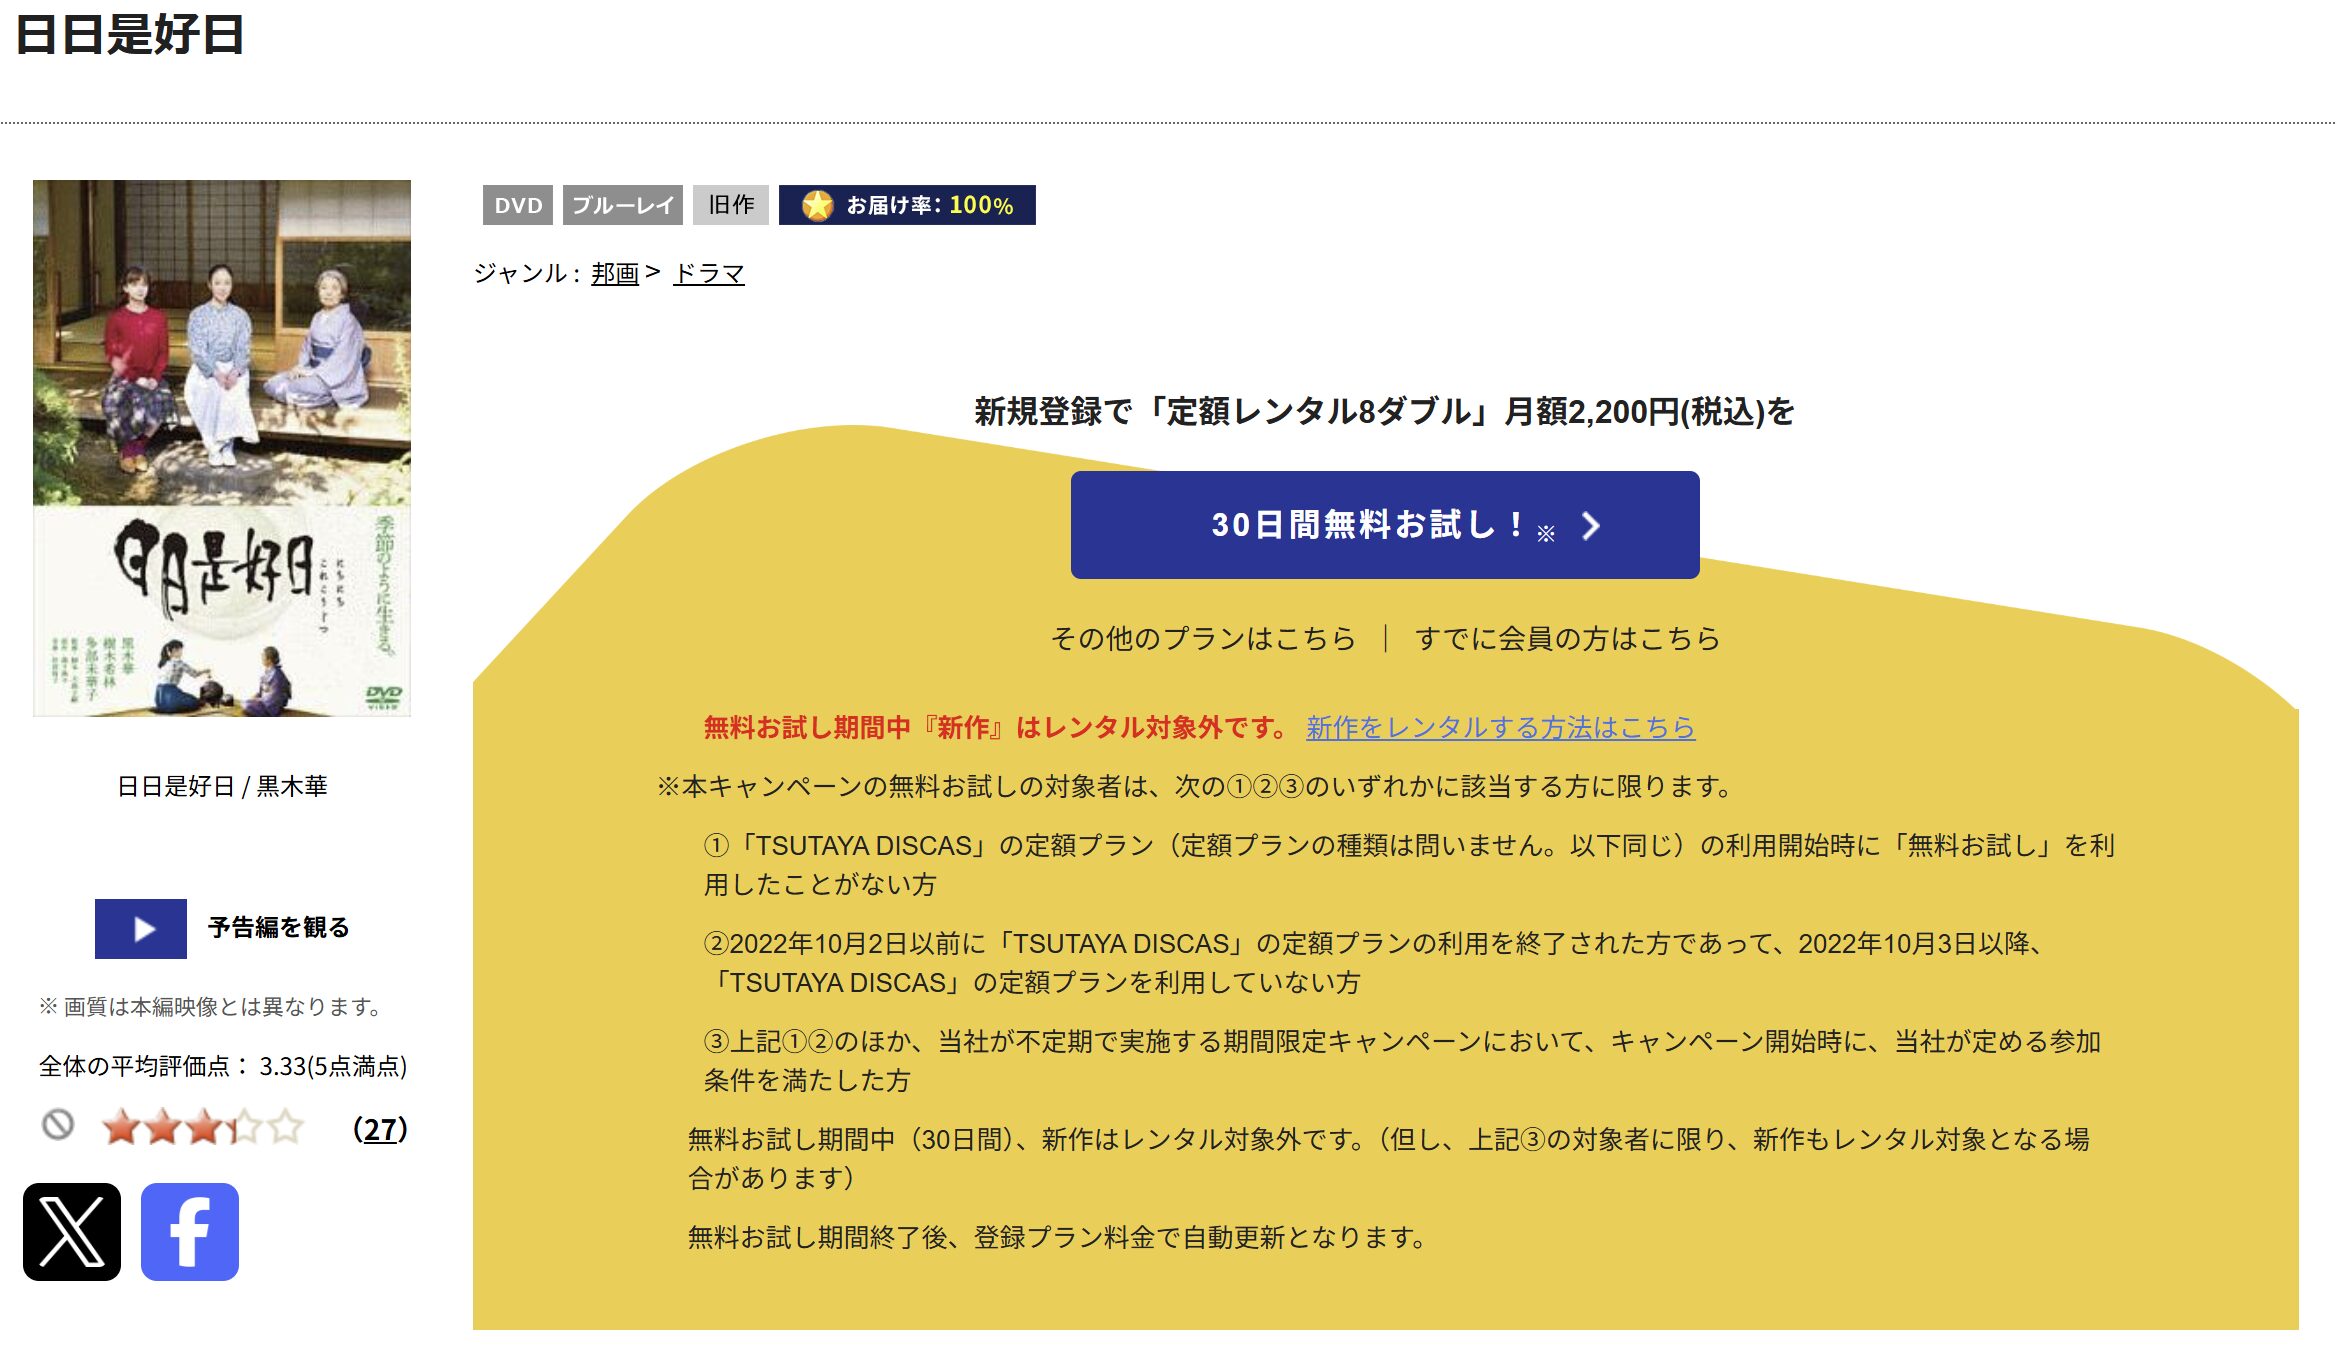Click the note 画質は本編映像とは異なります
The width and height of the screenshot is (2337, 1363).
(x=213, y=1006)
